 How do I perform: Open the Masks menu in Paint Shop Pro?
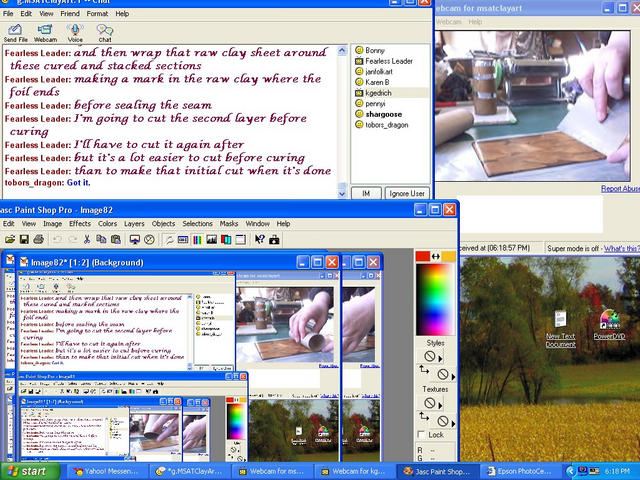[229, 223]
